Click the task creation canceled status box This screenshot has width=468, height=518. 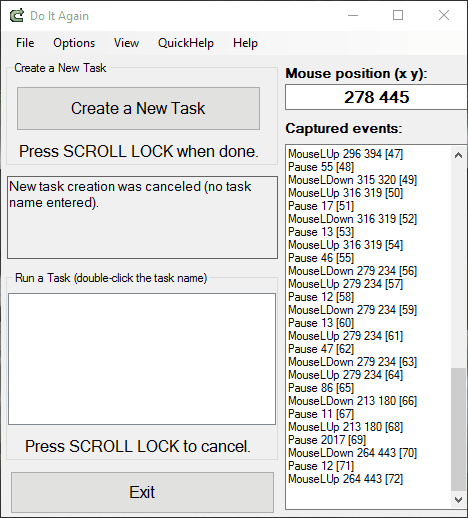142,217
